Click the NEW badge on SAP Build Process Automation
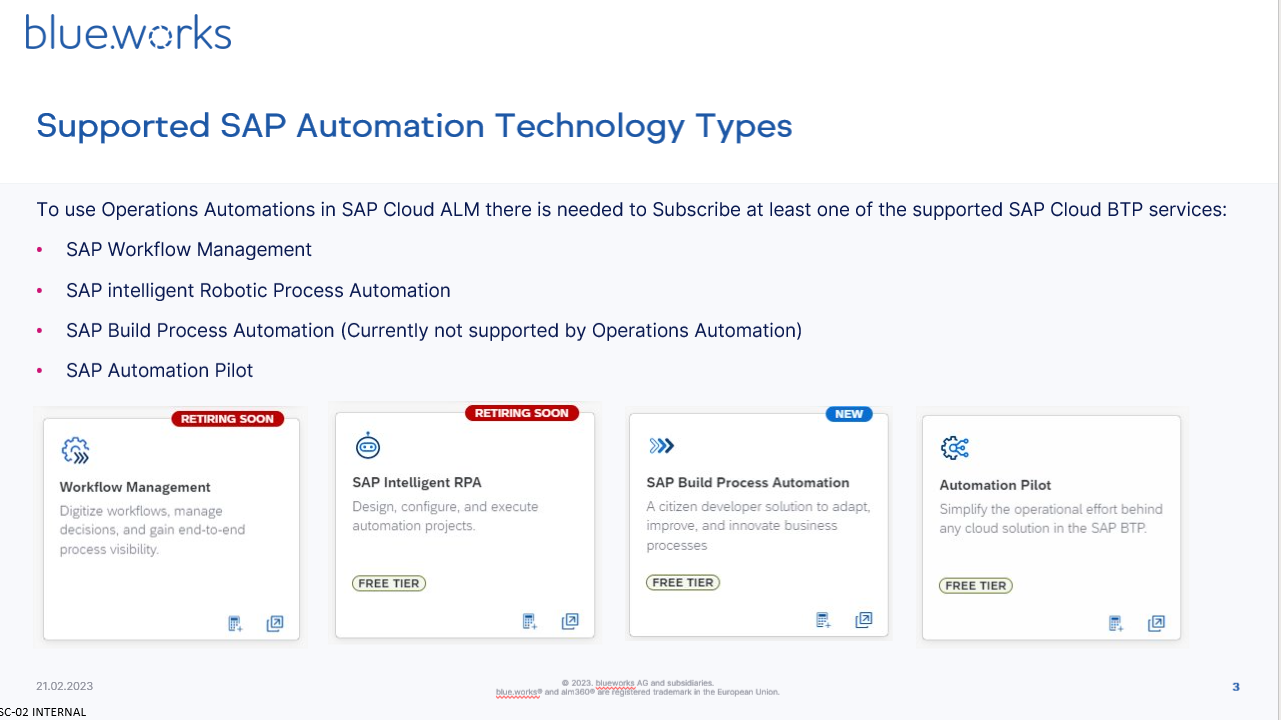Image resolution: width=1281 pixels, height=720 pixels. [848, 413]
